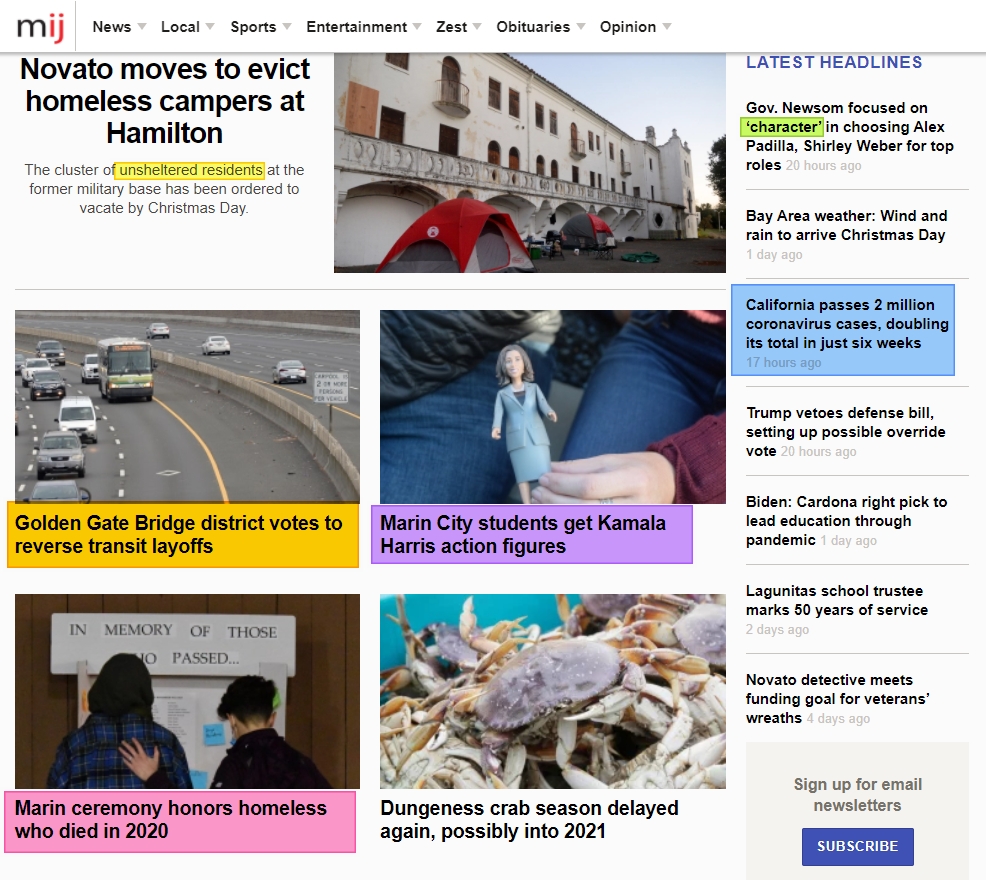Click '4 days ago' timestamp after wreaths headline
The height and width of the screenshot is (880, 986).
coord(838,718)
